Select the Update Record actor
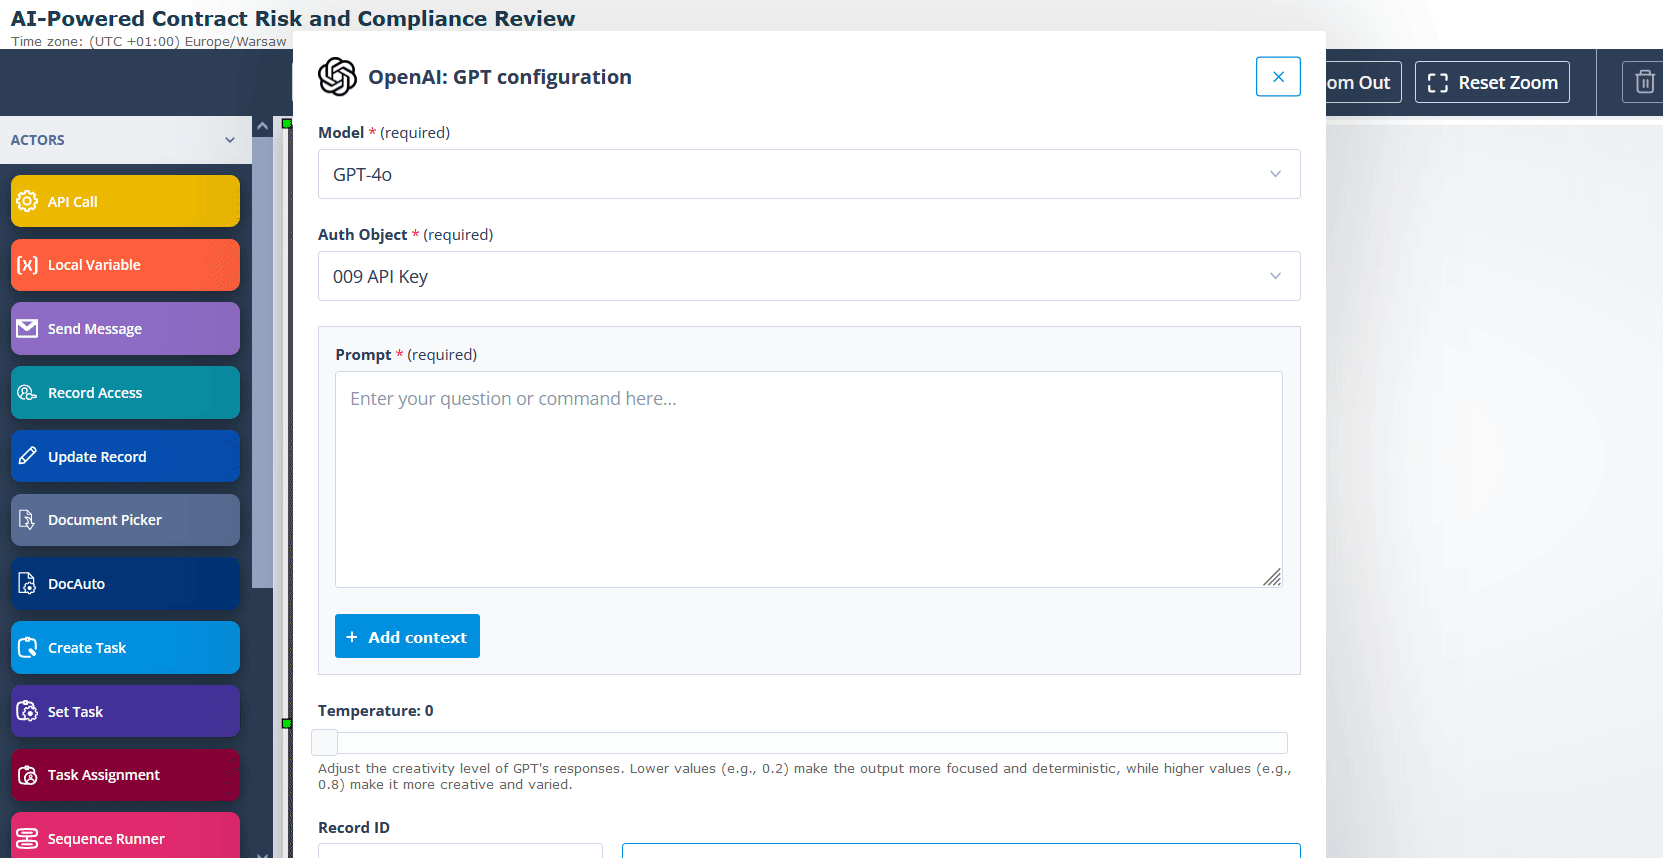 [125, 456]
